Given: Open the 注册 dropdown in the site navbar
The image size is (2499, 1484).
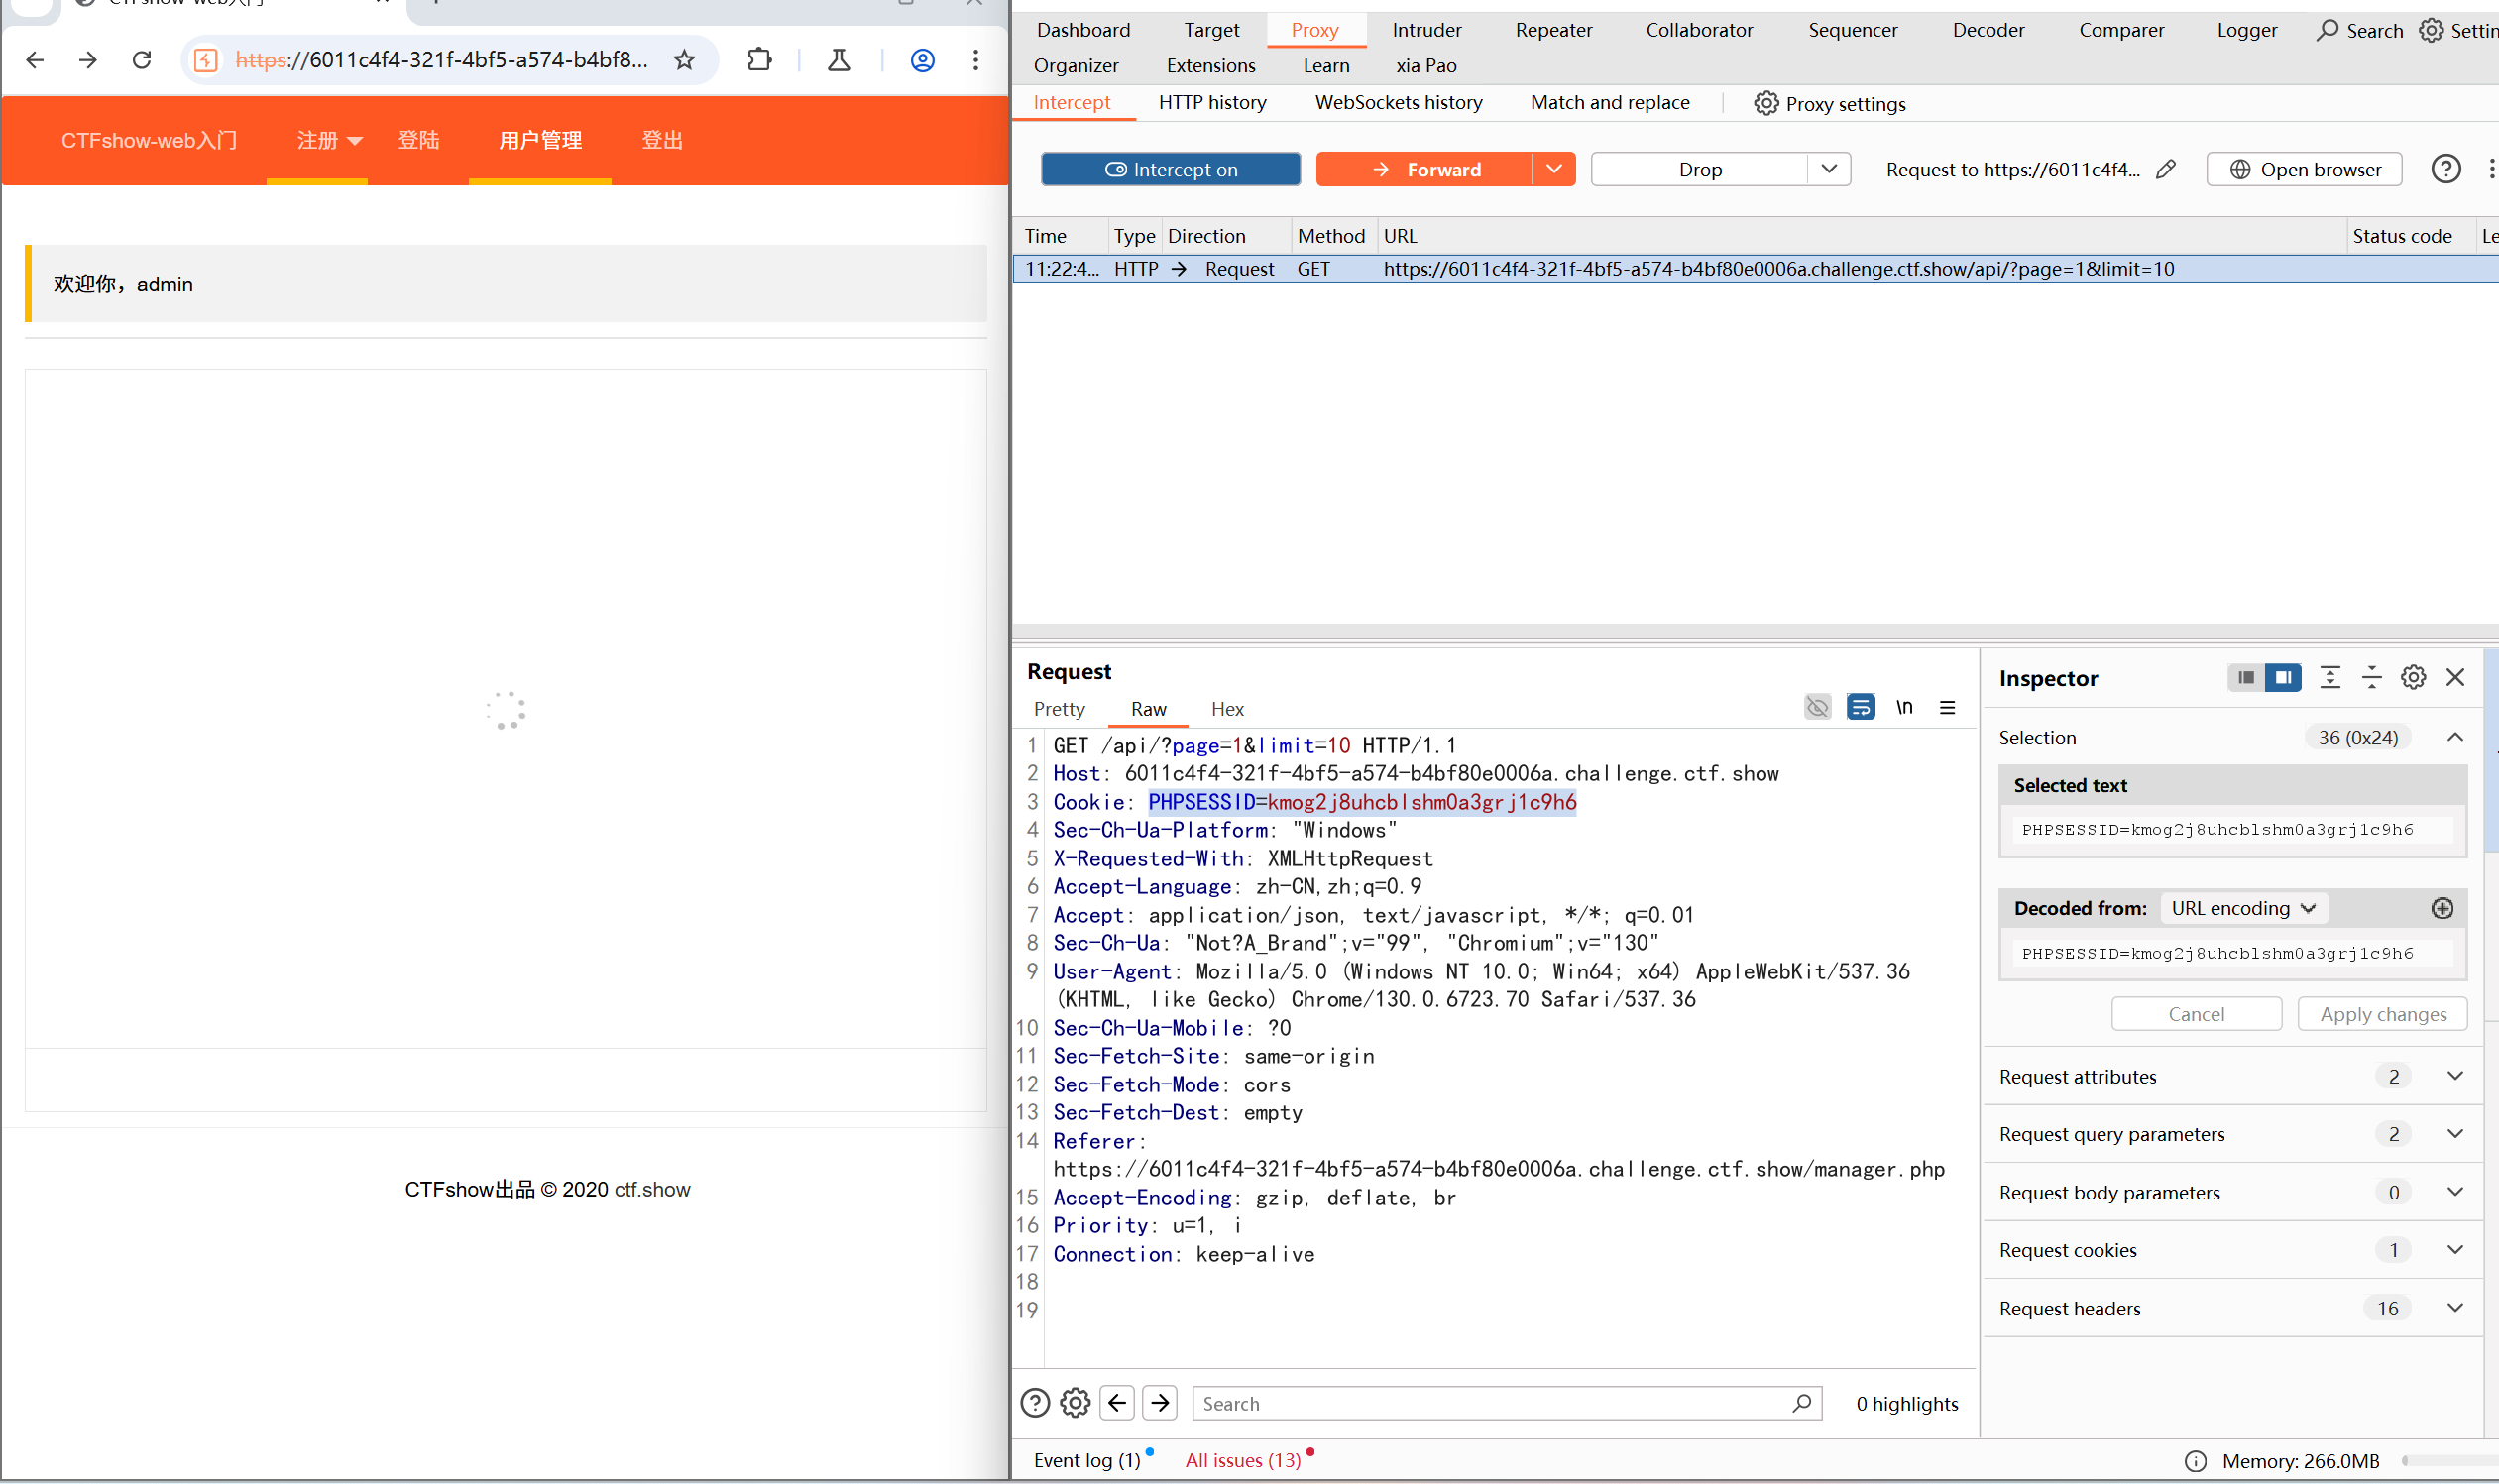Looking at the screenshot, I should pyautogui.click(x=329, y=140).
